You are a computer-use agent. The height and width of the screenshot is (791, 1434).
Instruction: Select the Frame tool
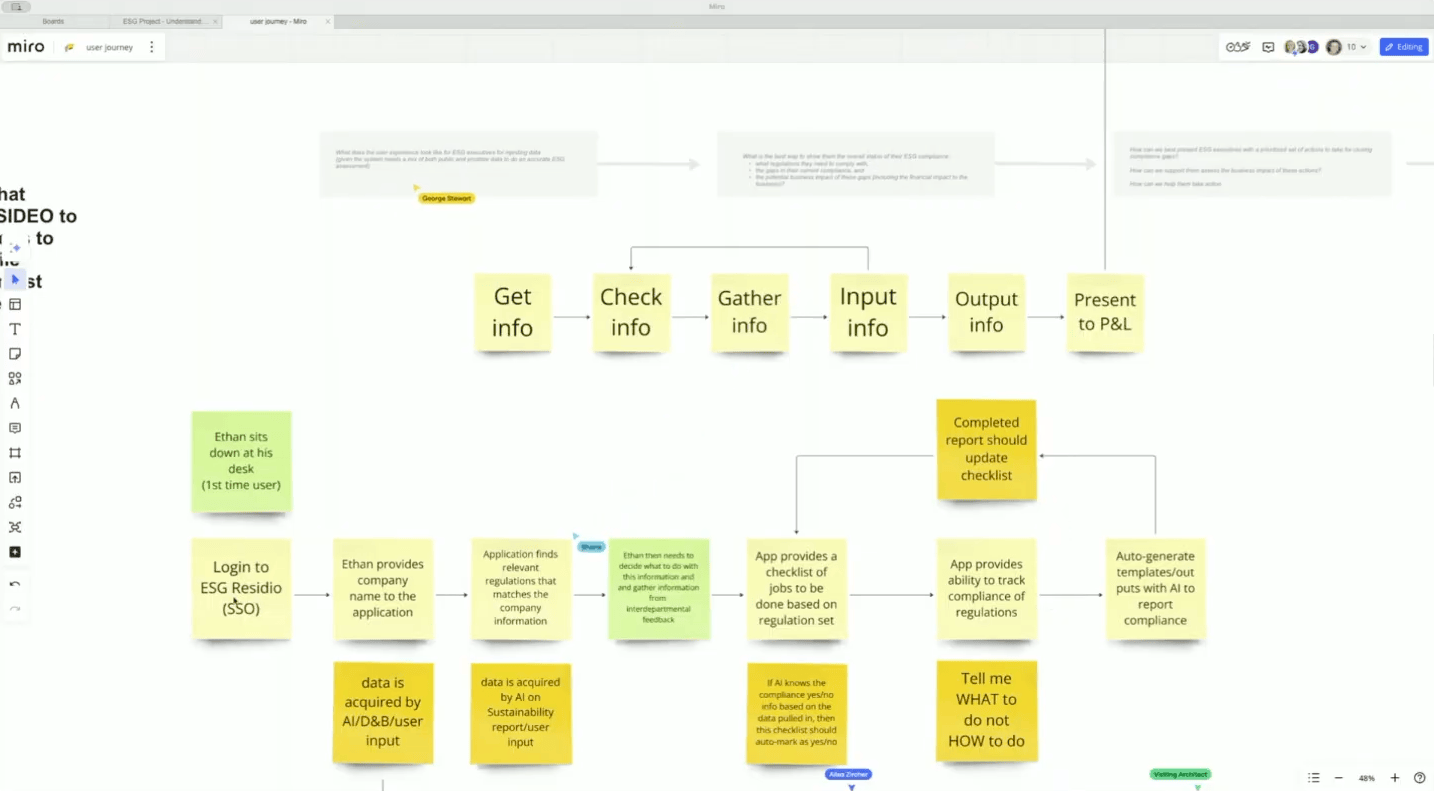coord(15,453)
